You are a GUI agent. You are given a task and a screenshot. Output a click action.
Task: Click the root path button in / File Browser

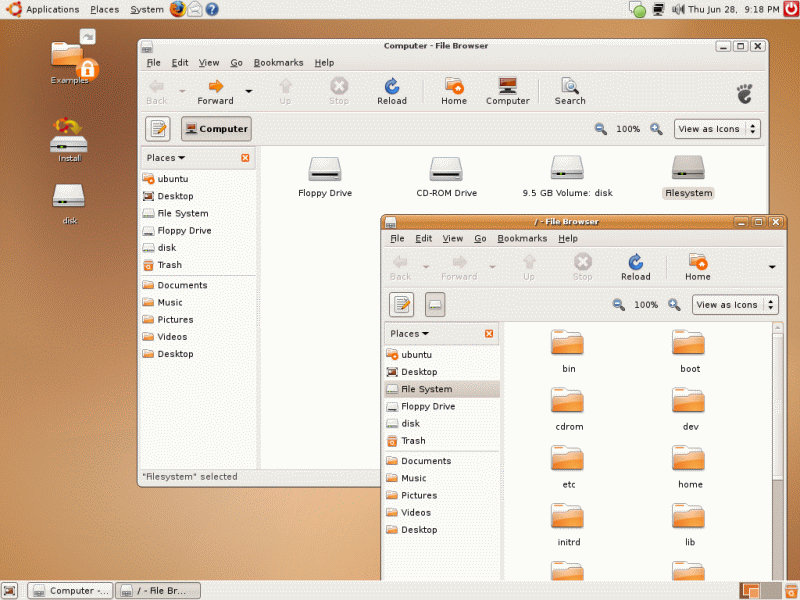(x=435, y=305)
